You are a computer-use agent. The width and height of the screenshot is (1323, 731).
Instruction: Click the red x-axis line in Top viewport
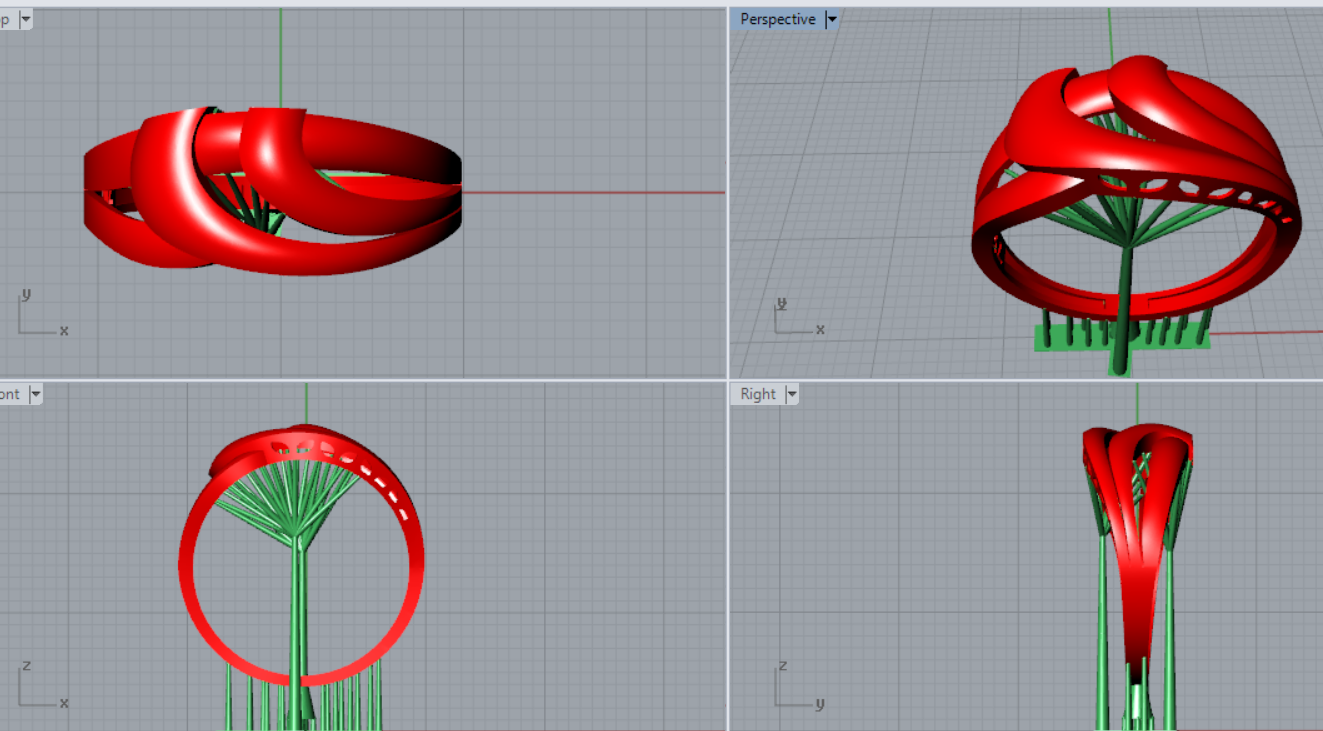[600, 192]
